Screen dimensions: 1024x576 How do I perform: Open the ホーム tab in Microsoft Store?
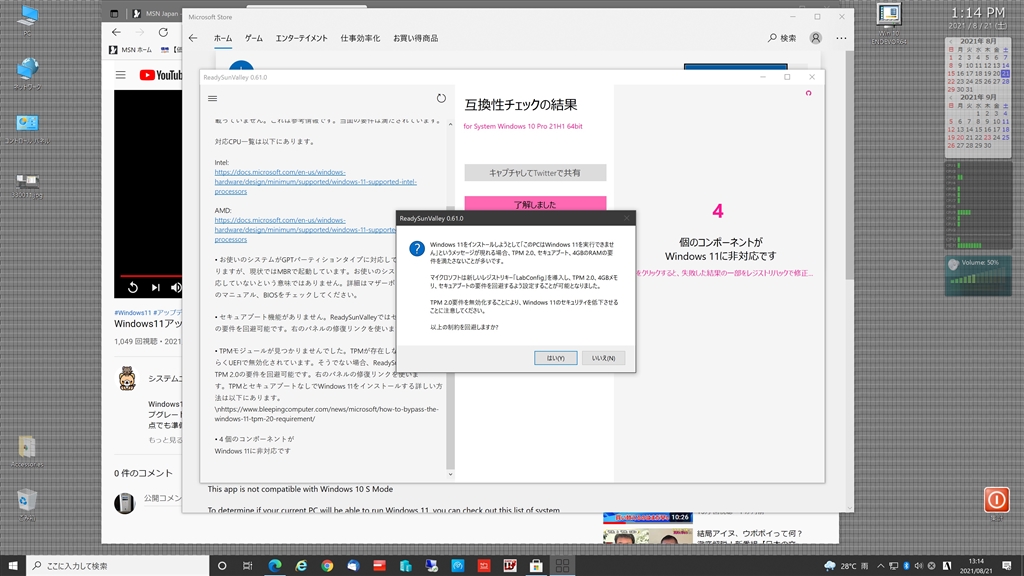(x=223, y=38)
